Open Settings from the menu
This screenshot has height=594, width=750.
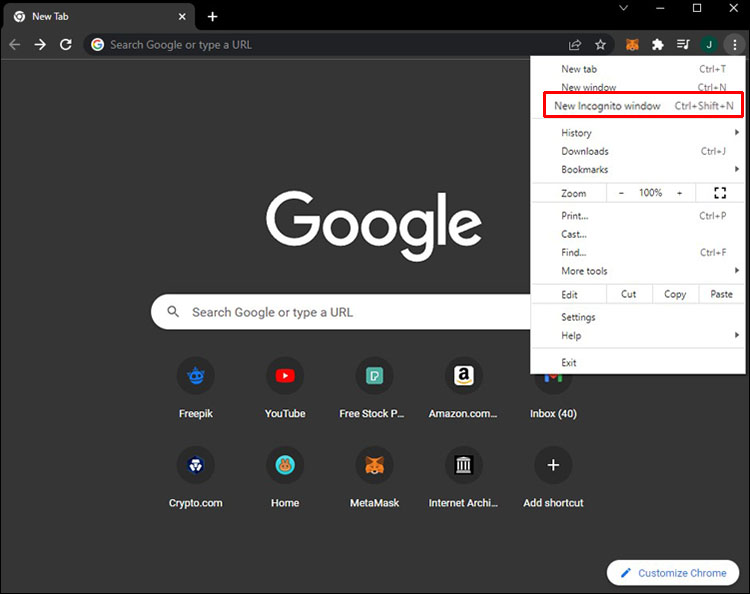pyautogui.click(x=638, y=317)
